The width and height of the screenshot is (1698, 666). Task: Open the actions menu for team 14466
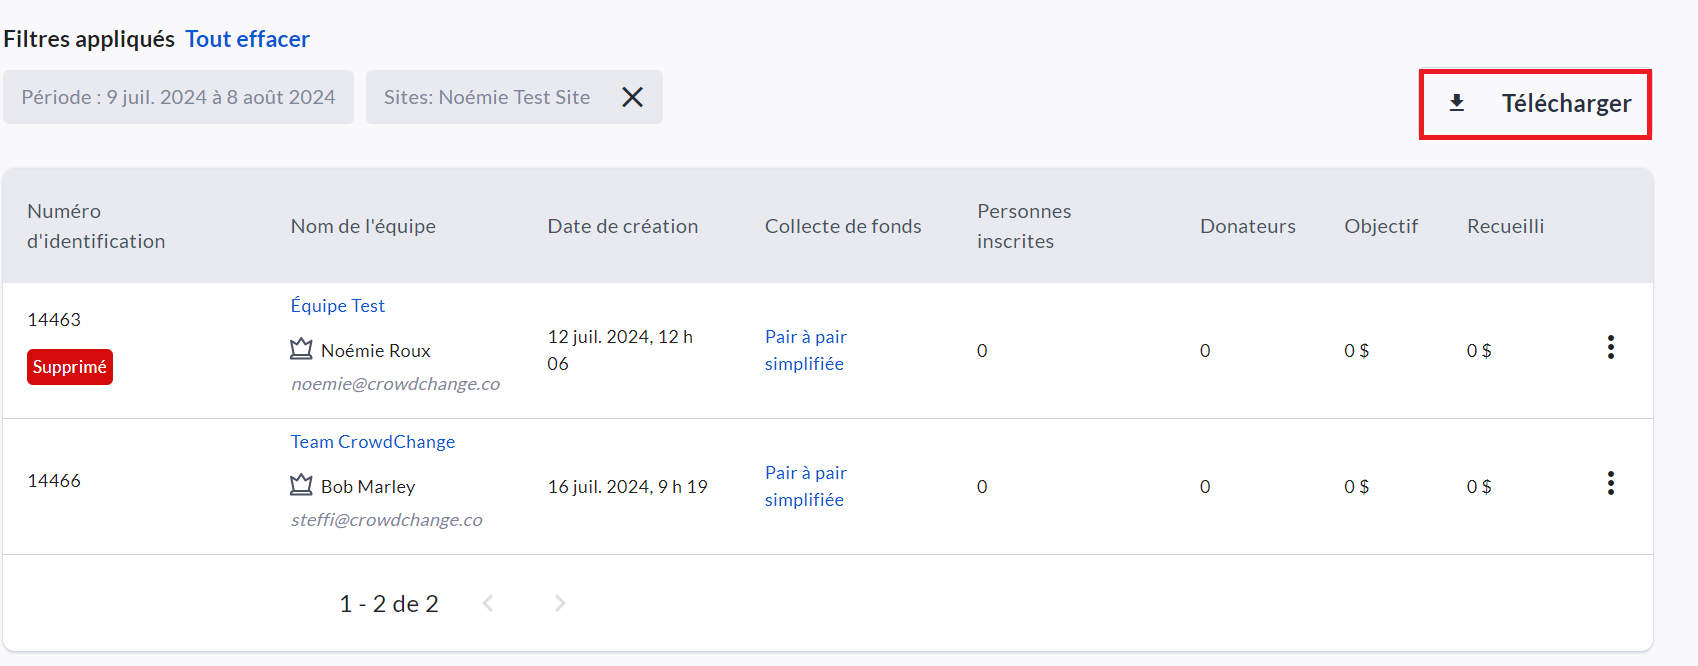pos(1610,484)
